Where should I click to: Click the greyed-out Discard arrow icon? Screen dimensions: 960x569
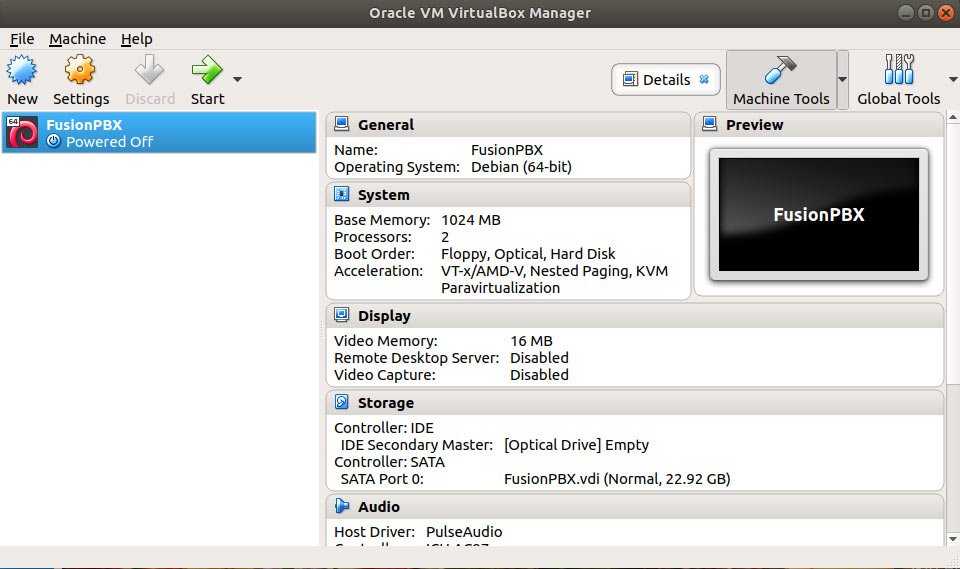(149, 70)
